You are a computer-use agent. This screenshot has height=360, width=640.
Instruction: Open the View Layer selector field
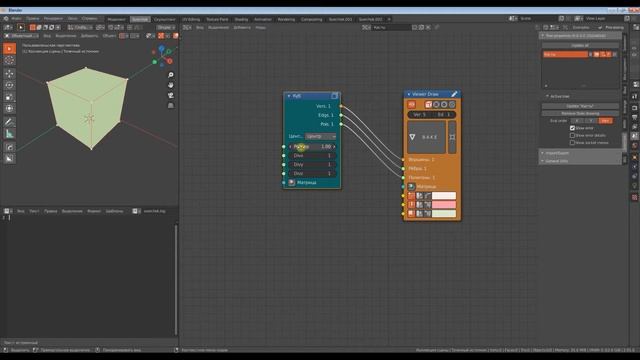coord(599,19)
